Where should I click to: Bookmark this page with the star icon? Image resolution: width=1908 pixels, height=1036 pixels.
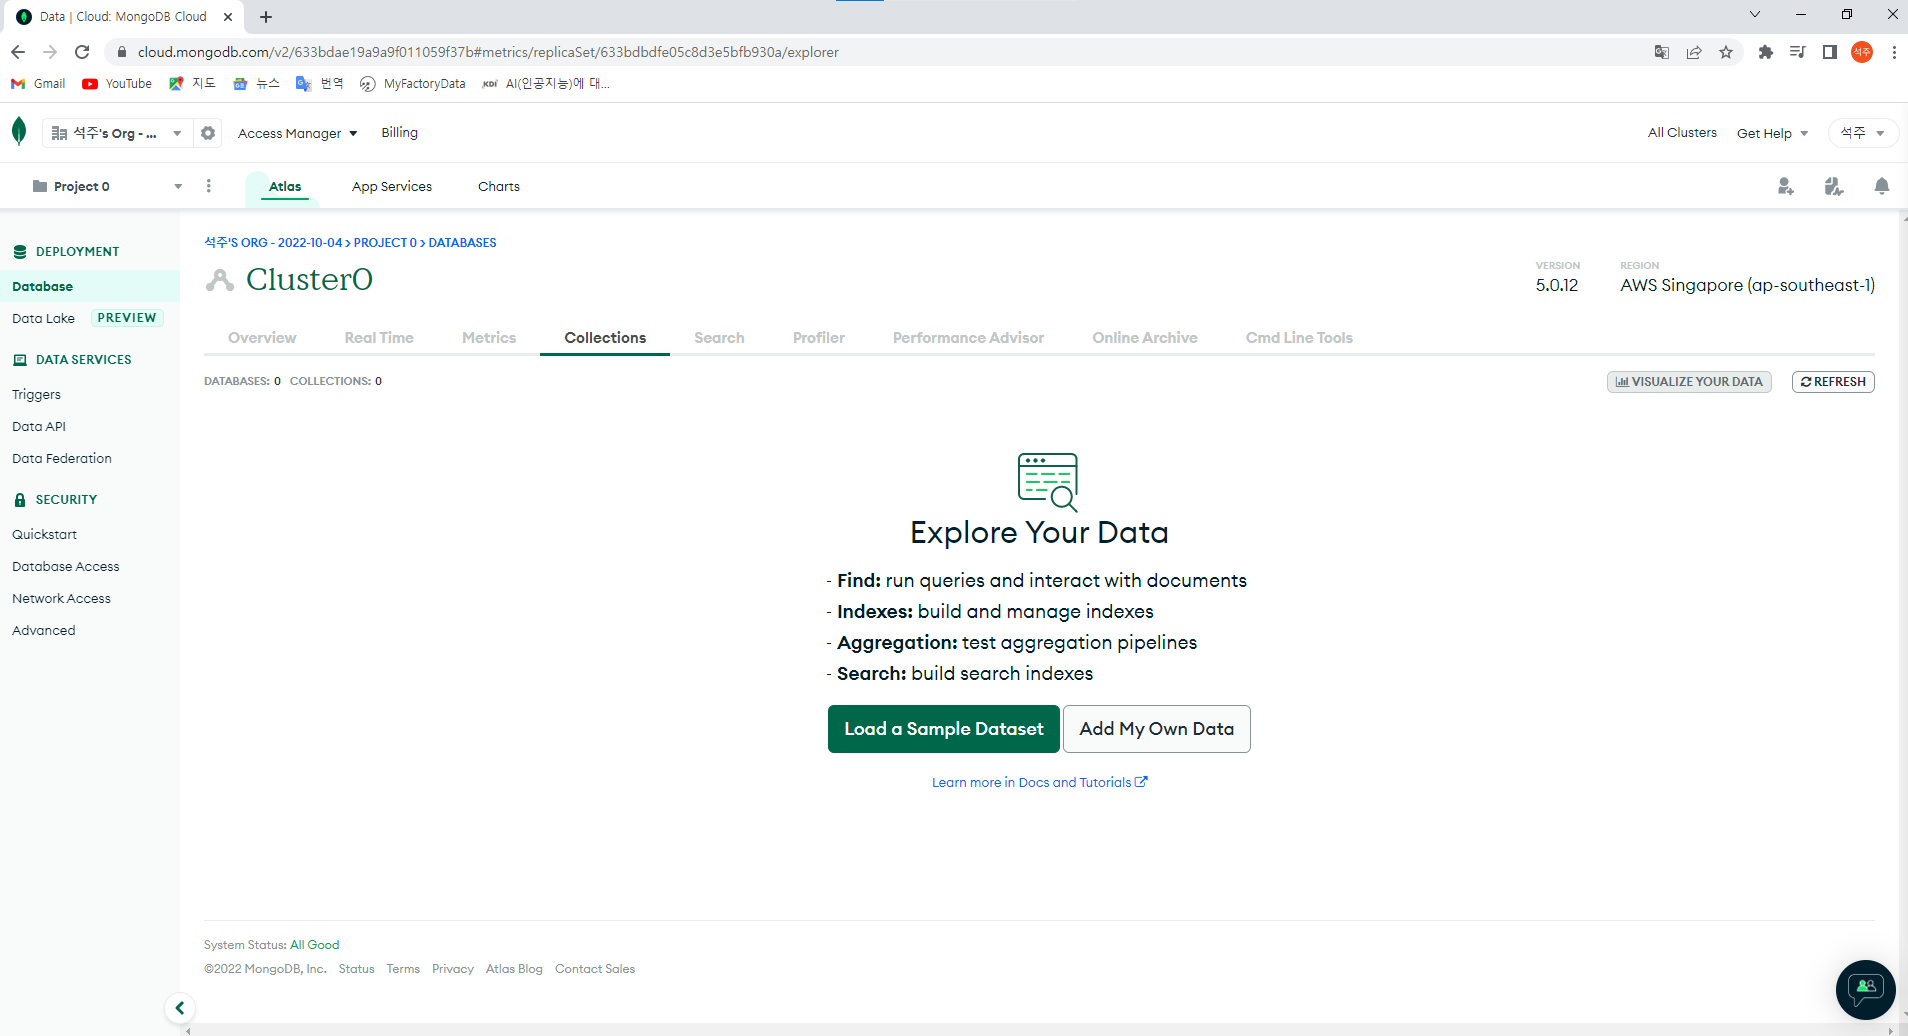pyautogui.click(x=1726, y=52)
